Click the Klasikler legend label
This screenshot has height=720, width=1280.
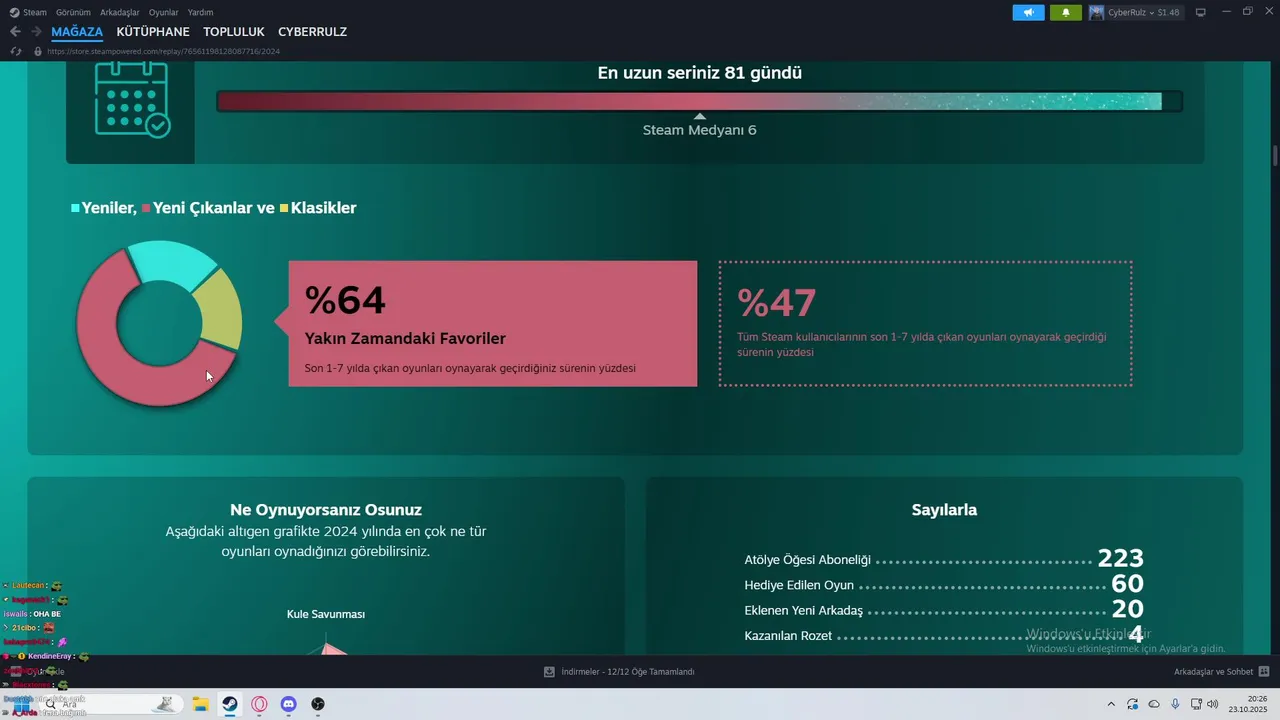tap(318, 208)
